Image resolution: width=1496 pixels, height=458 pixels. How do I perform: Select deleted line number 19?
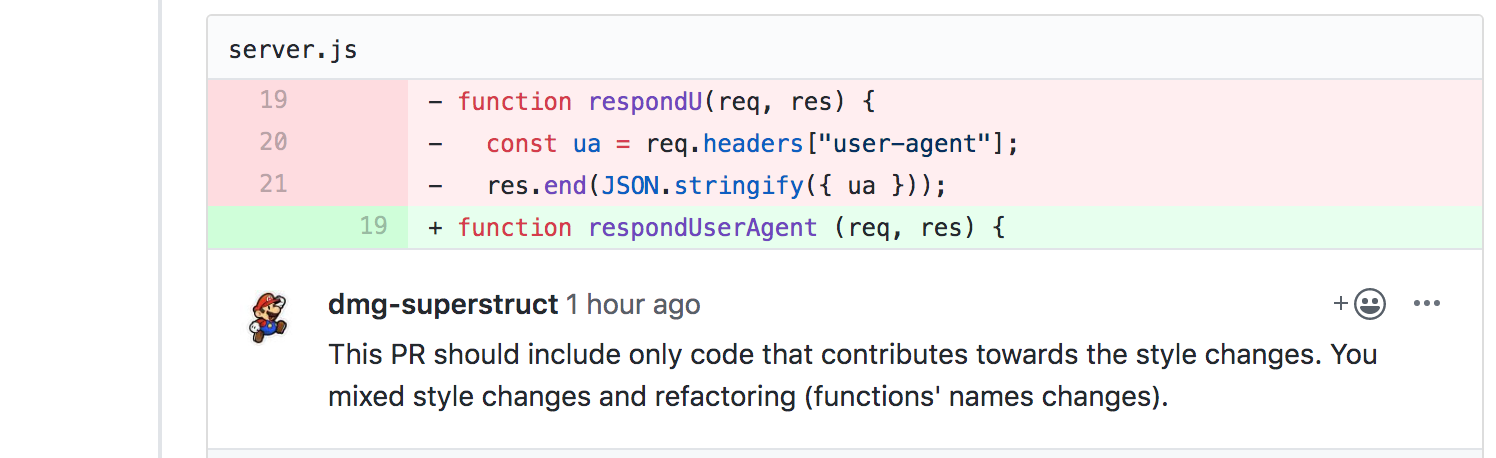273,100
